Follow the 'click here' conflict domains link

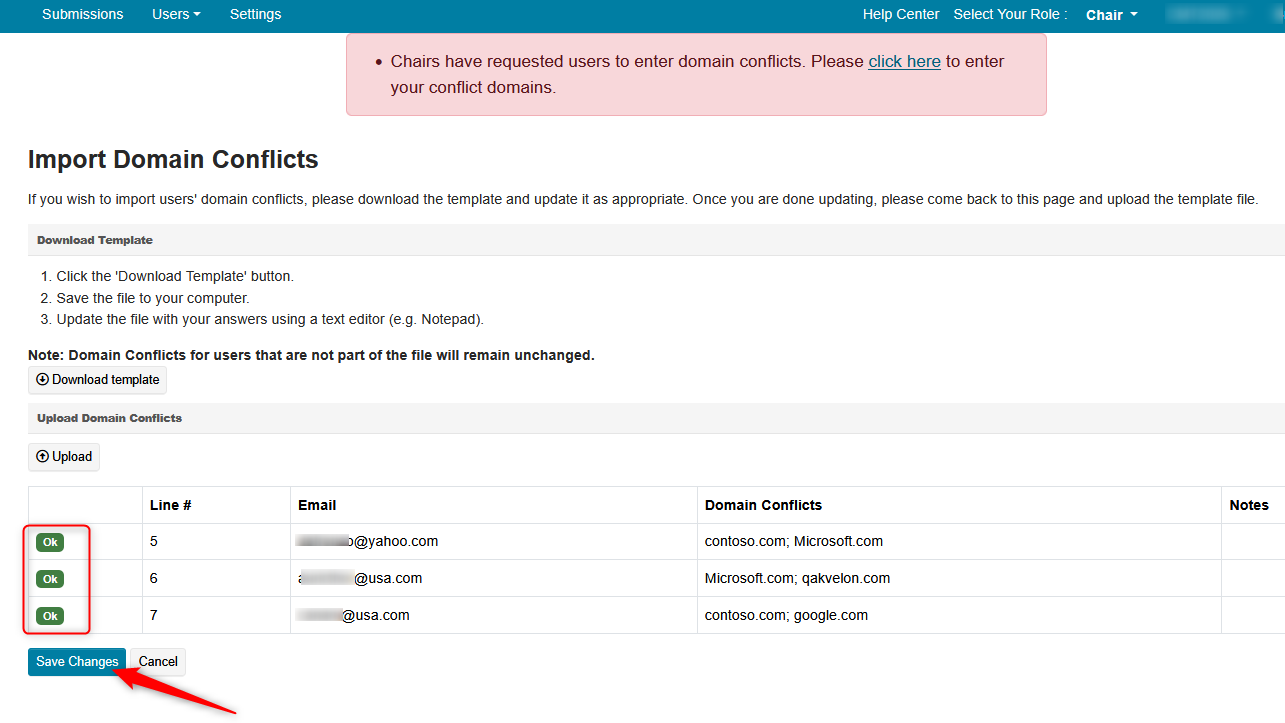coord(904,61)
